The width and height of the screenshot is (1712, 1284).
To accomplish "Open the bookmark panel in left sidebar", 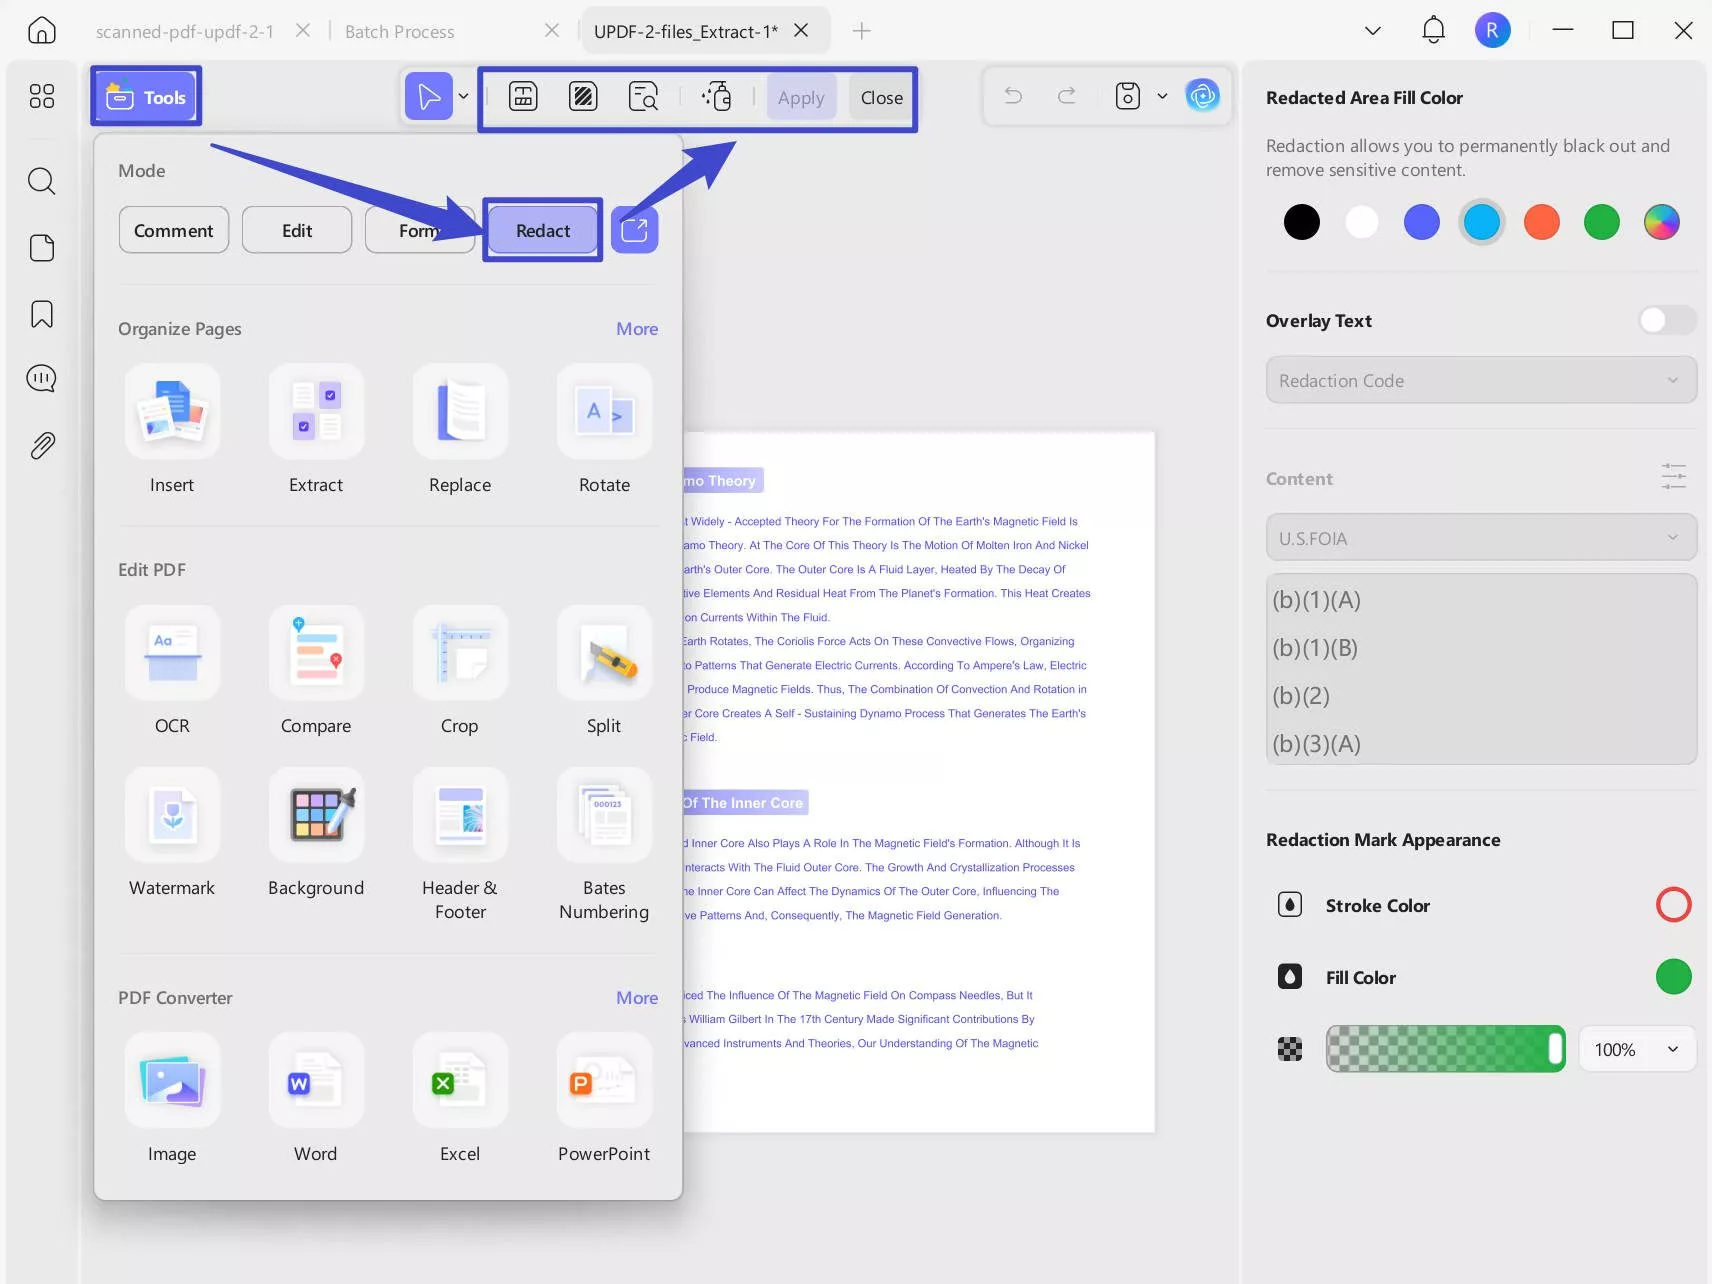I will click(42, 314).
